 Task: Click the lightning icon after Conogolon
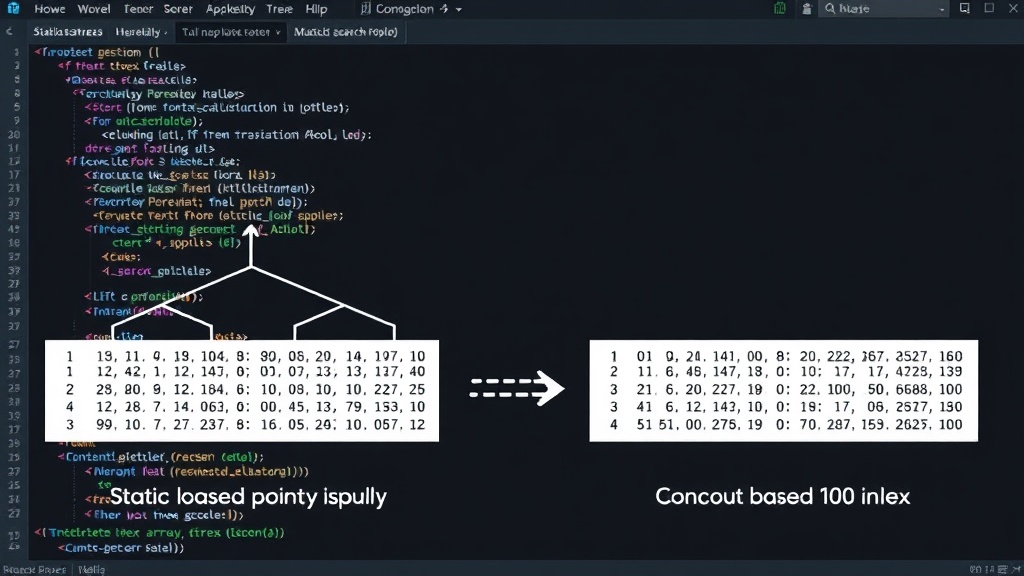pos(444,8)
